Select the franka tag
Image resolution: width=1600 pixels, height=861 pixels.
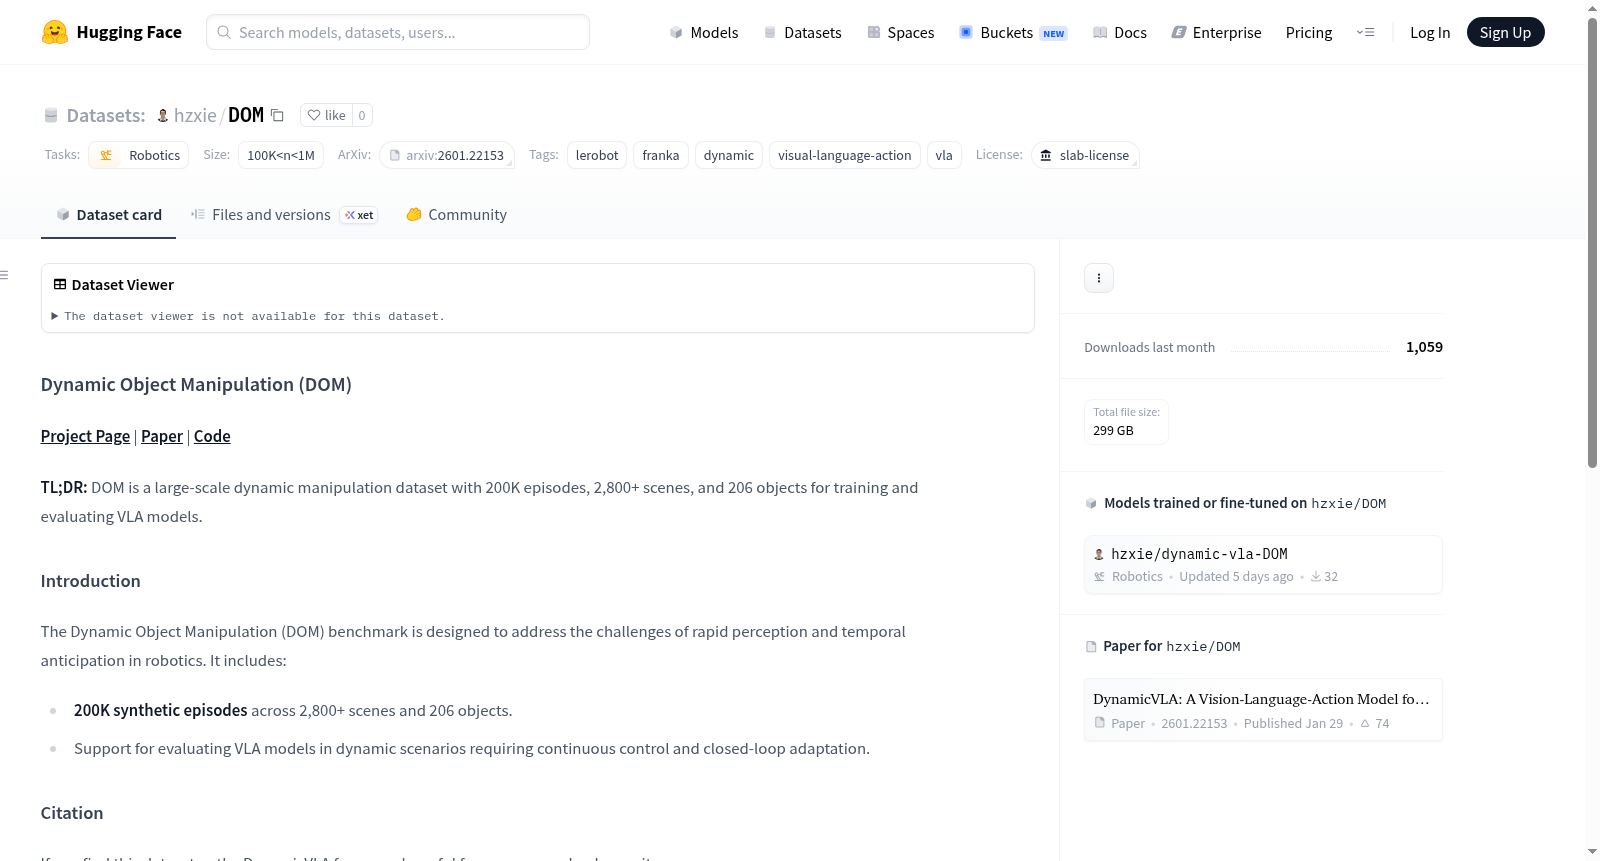661,155
